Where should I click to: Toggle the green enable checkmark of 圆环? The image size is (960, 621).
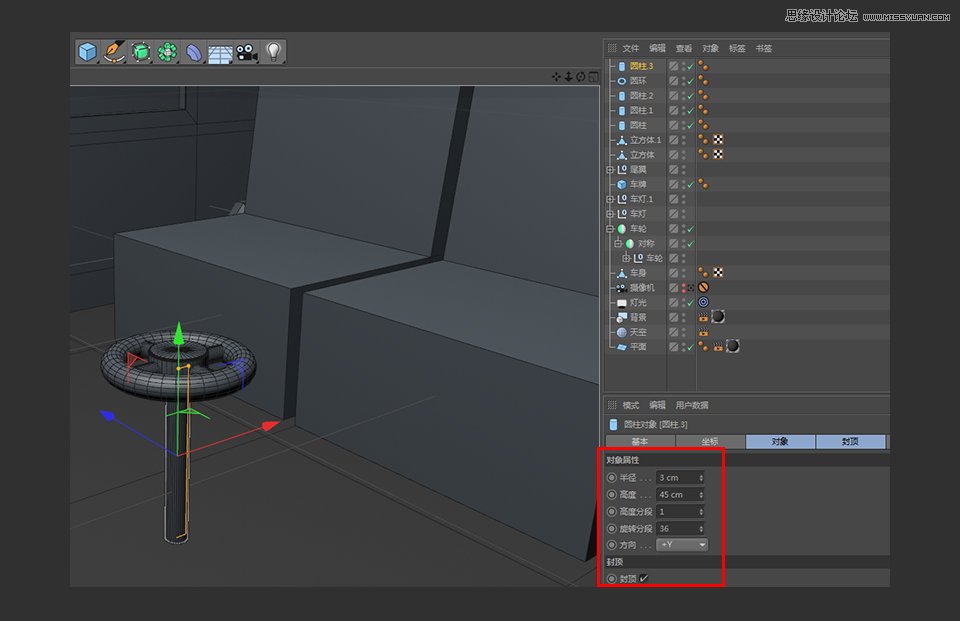tap(688, 79)
